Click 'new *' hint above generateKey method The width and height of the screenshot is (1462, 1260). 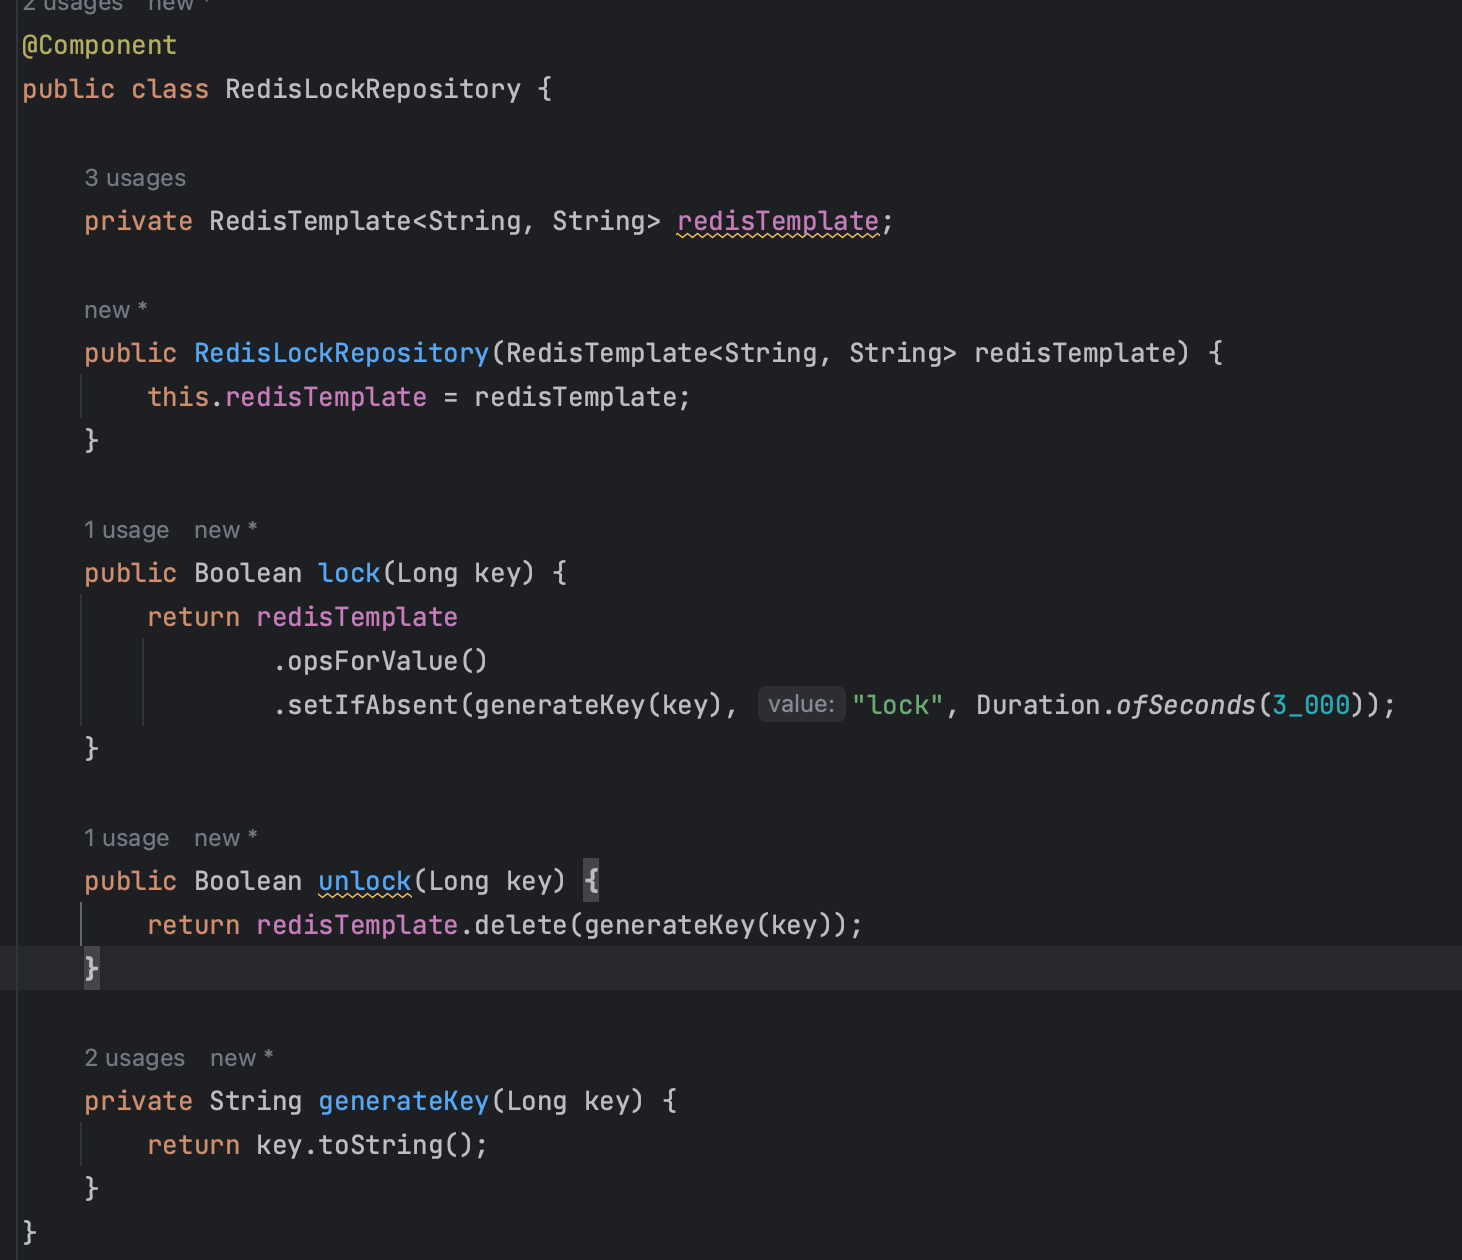pos(242,1058)
